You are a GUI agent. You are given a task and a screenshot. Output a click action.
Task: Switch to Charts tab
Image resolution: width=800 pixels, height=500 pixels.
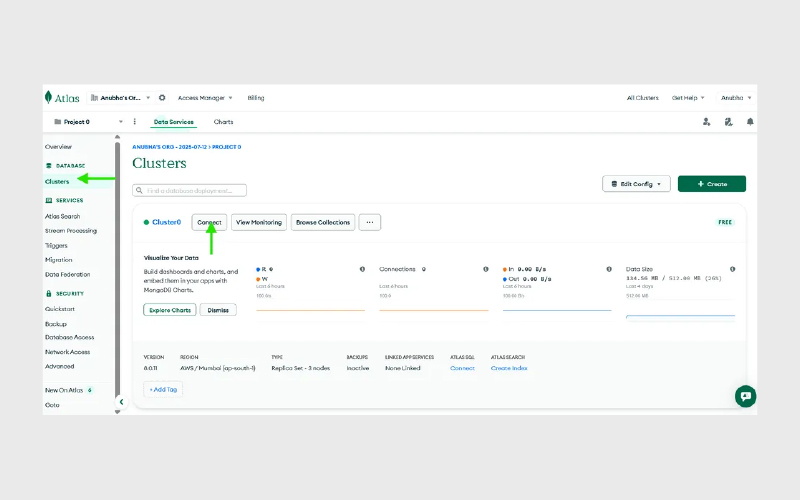coord(223,122)
